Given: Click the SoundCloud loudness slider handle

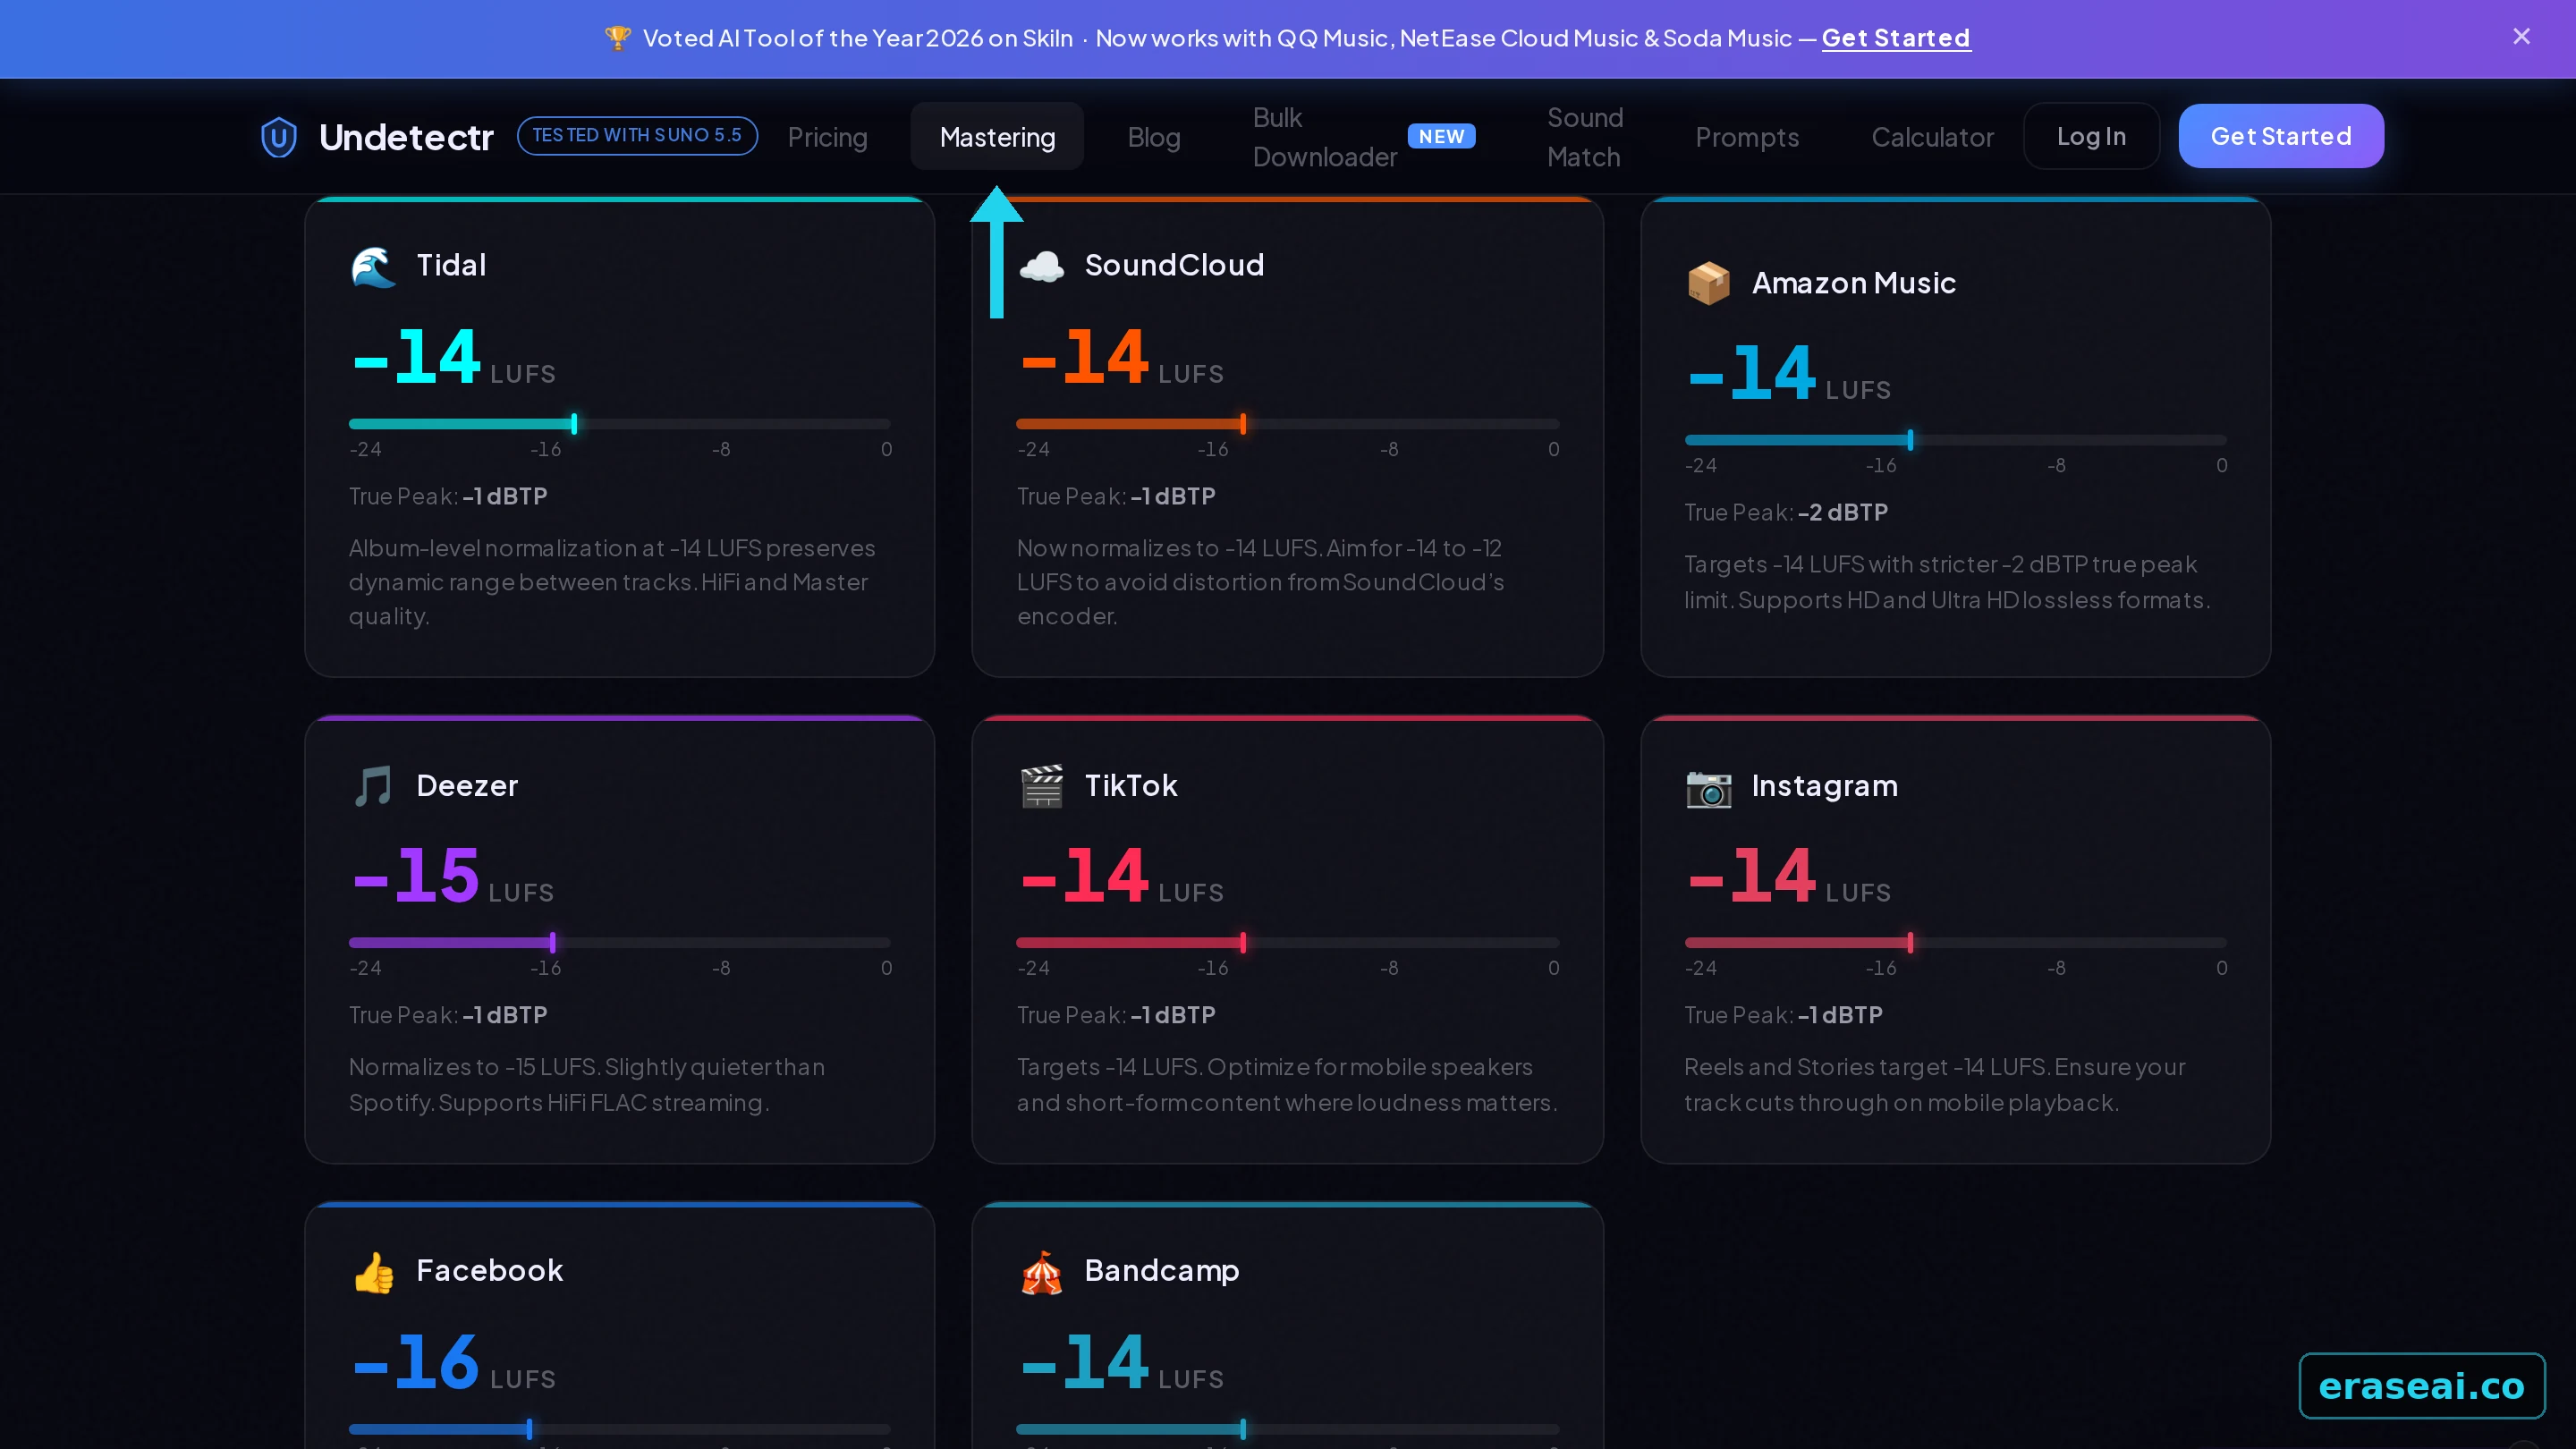Looking at the screenshot, I should [x=1243, y=424].
